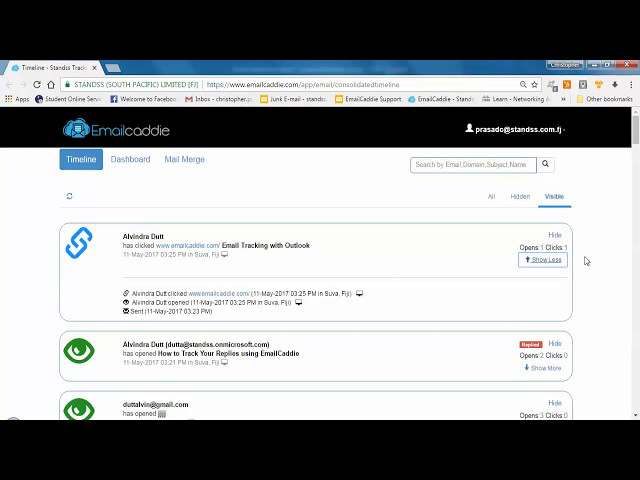Screen dimensions: 640x480
Task: Click the green eye icon for the Track Your Replies email
Action: click(79, 351)
